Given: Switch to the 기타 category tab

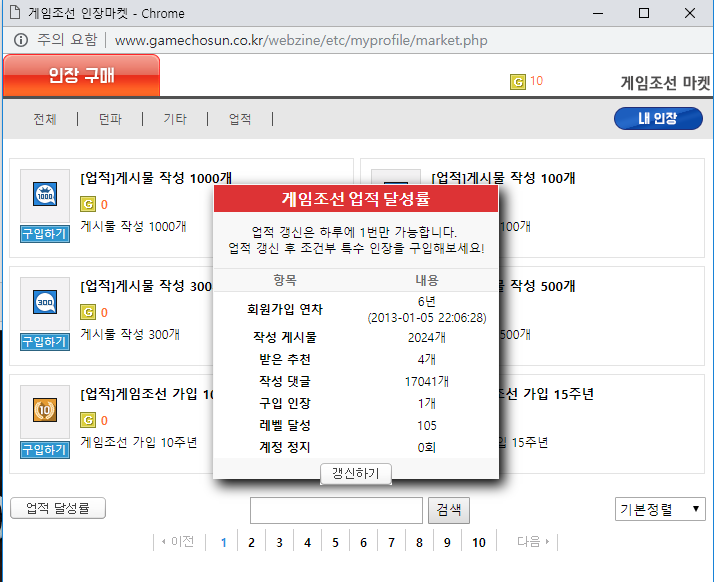Looking at the screenshot, I should [x=175, y=119].
